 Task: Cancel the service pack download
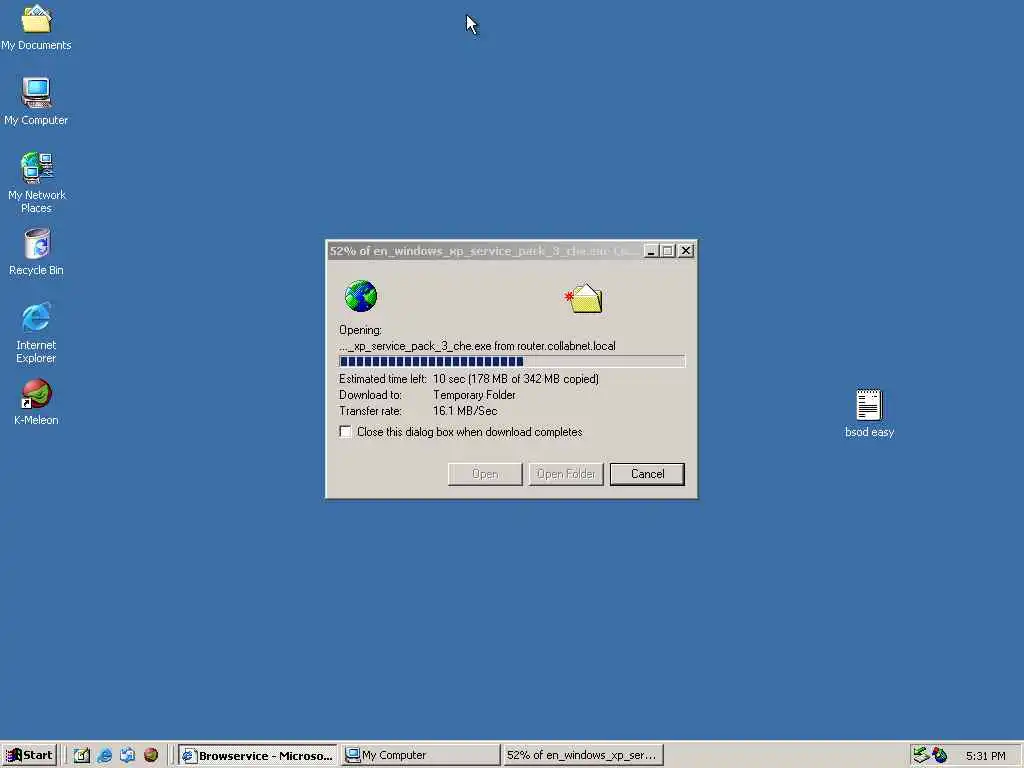click(x=647, y=474)
